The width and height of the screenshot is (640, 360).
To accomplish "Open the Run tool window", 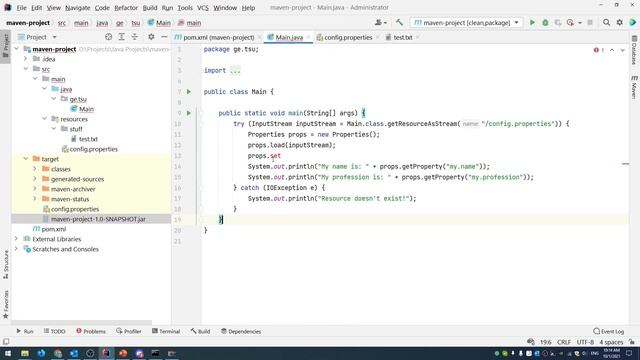I will (25, 331).
